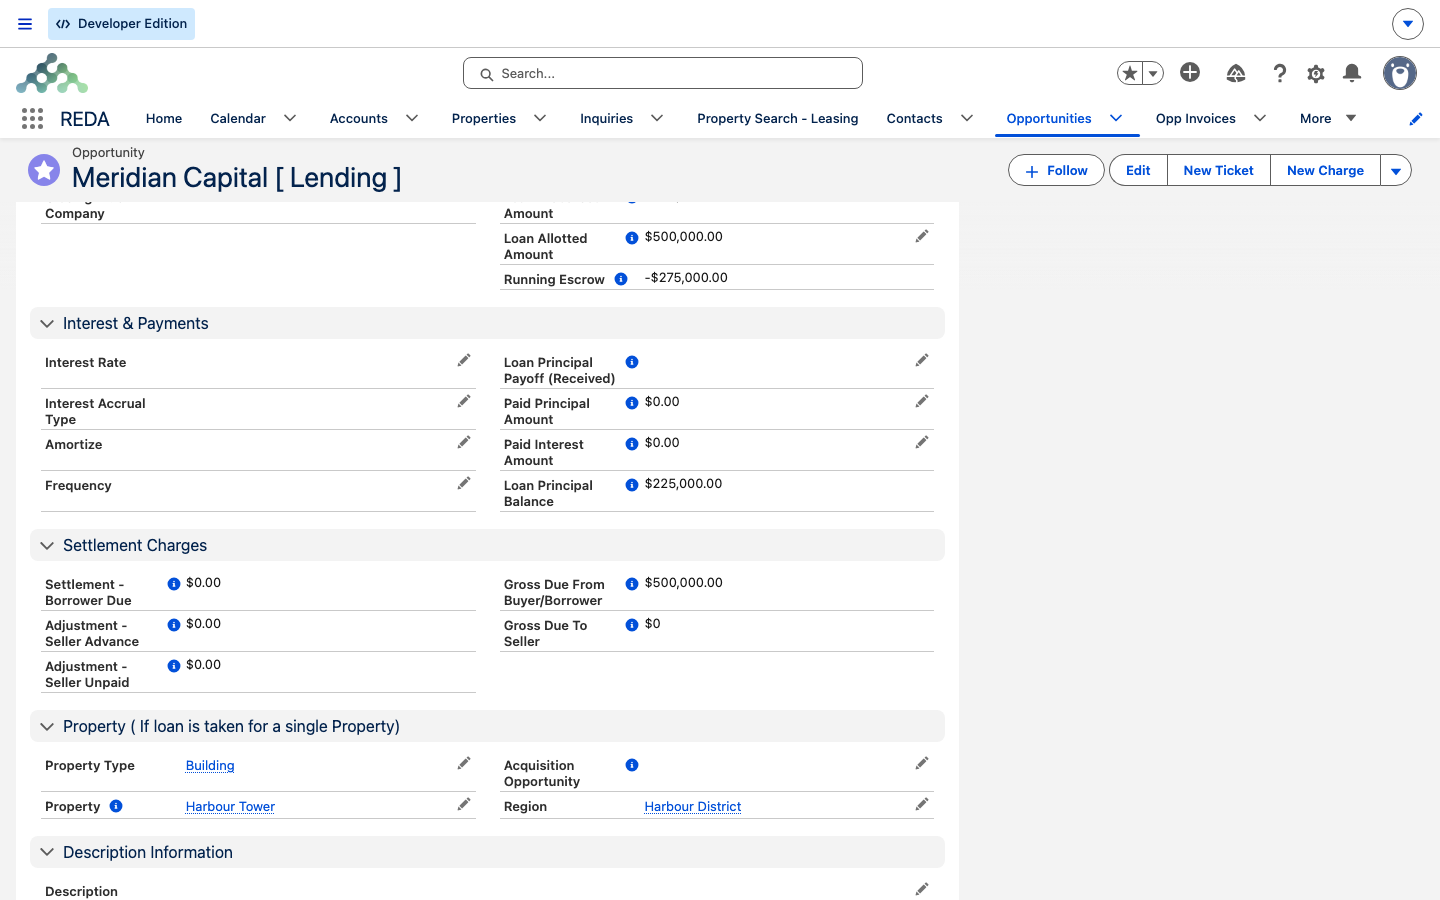Open the Opp Invoices tab

point(1196,118)
